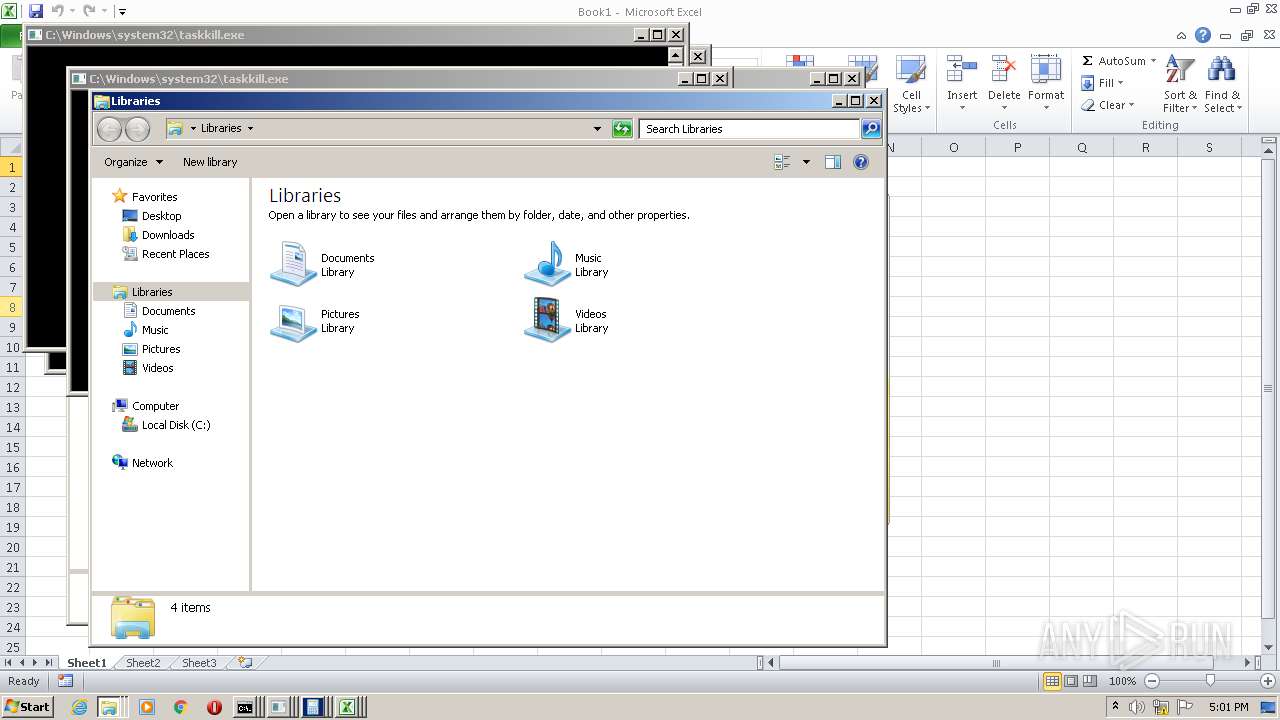The image size is (1280, 720).
Task: Switch to Normal view in Excel
Action: [1052, 681]
